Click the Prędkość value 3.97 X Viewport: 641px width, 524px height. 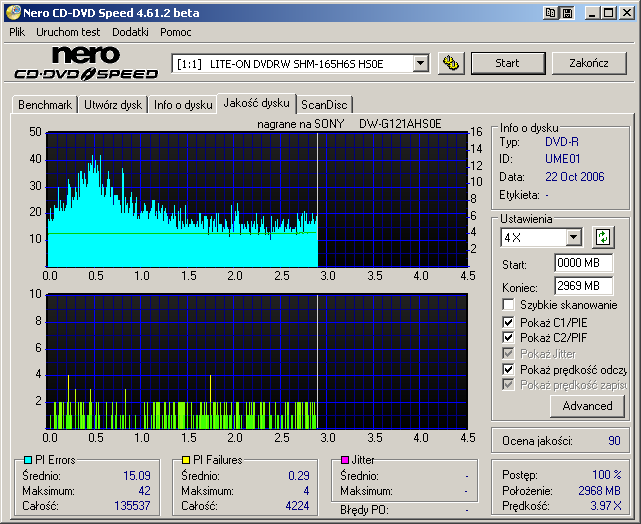coord(605,506)
